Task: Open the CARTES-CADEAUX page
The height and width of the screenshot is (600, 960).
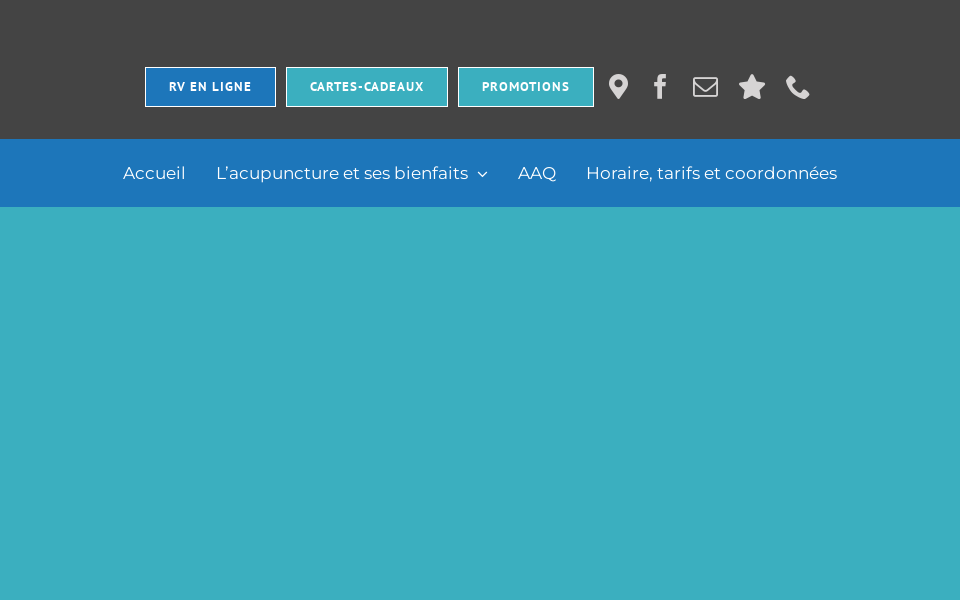Action: tap(366, 87)
